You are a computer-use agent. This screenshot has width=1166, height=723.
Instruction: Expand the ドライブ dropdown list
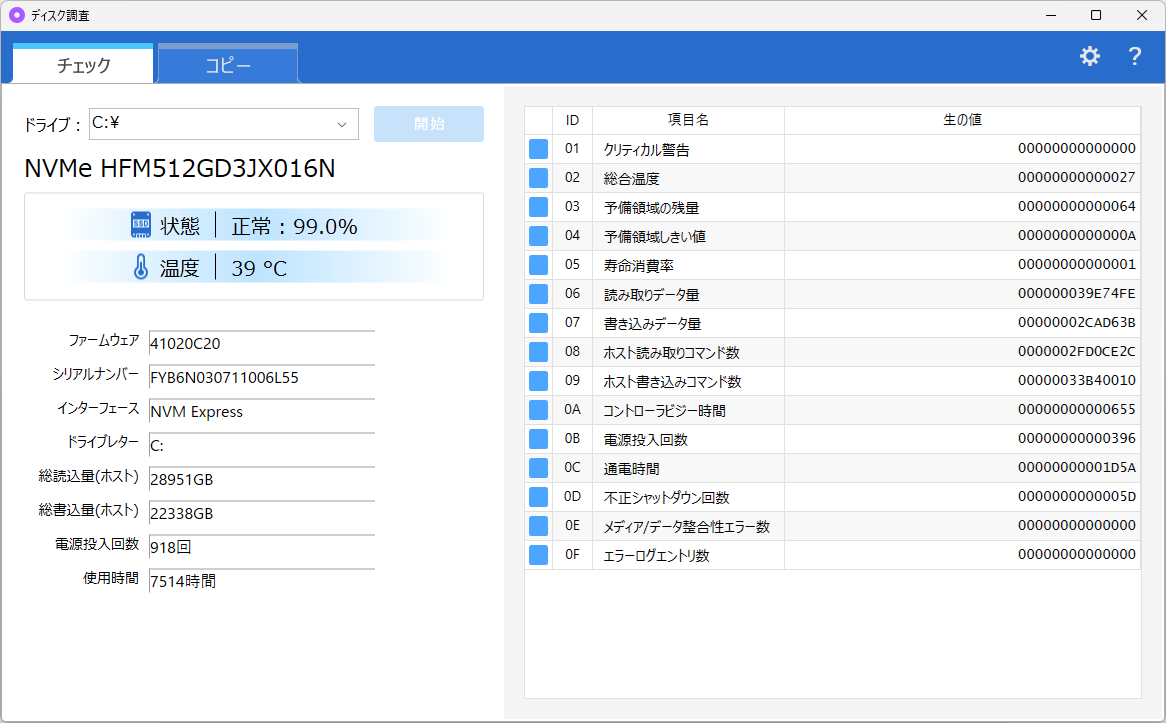pos(342,124)
